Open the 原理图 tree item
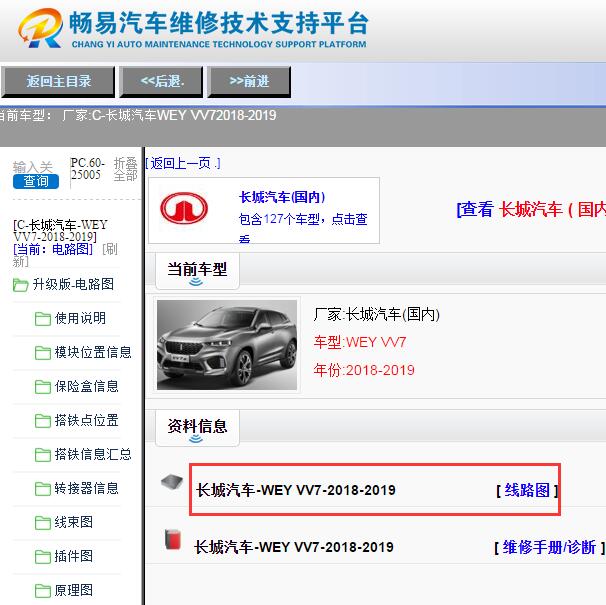 coord(73,591)
